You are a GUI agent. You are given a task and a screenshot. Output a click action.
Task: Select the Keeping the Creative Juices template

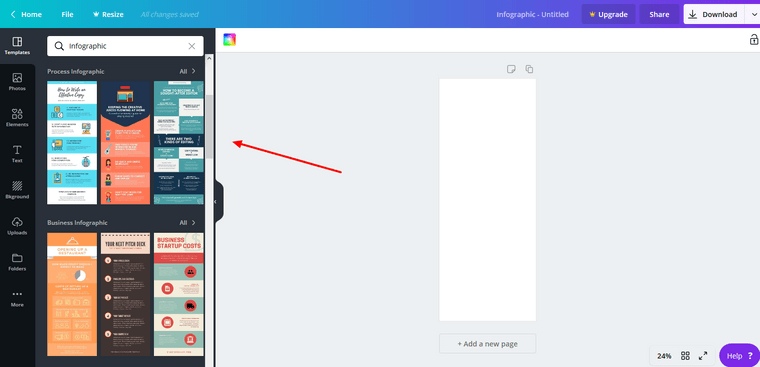click(x=126, y=143)
